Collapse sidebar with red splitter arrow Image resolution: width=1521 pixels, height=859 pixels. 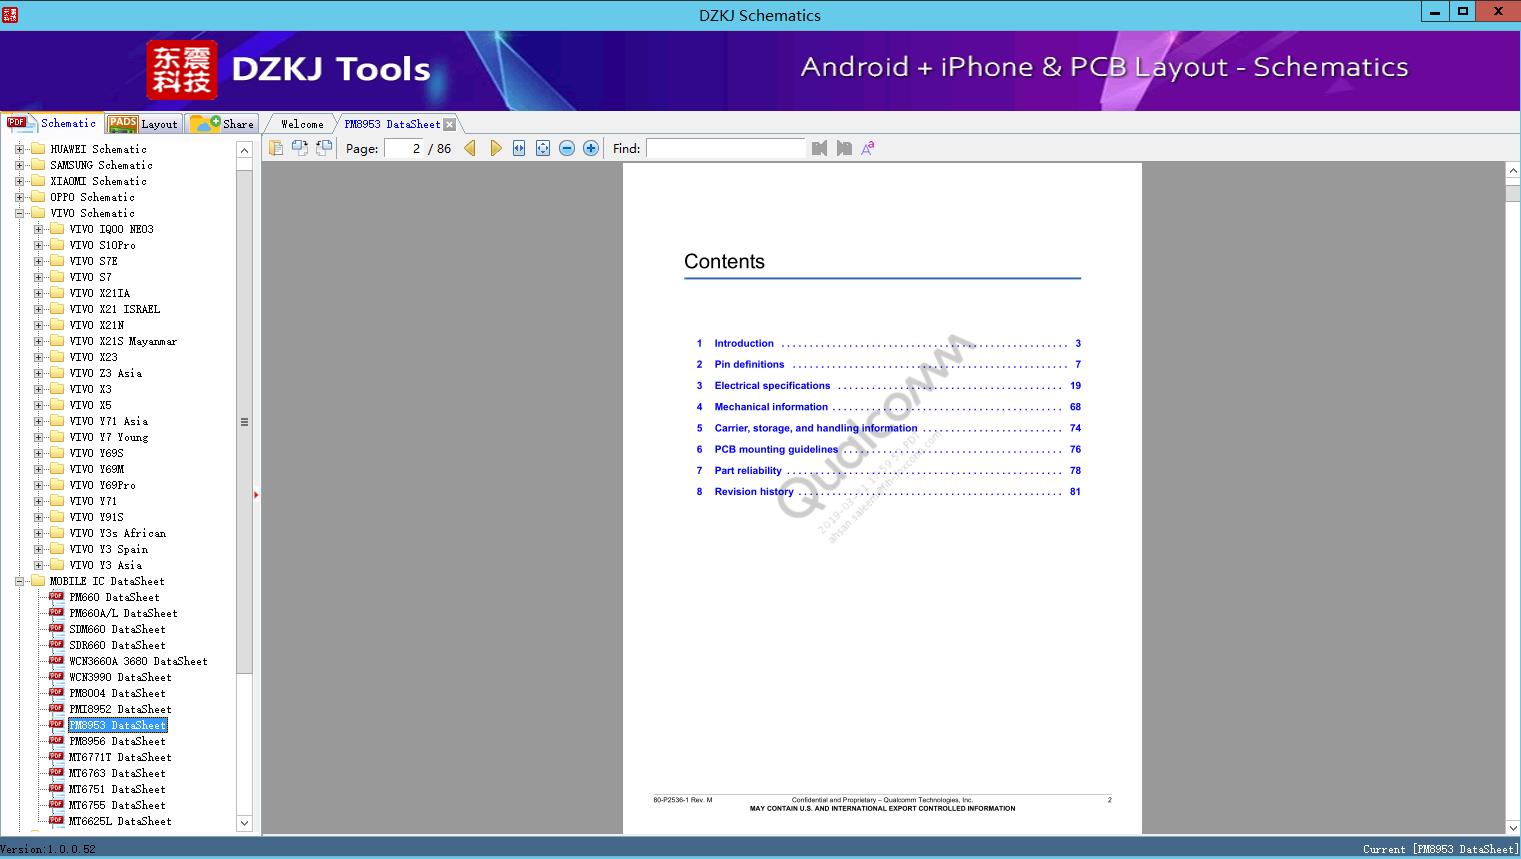point(256,494)
